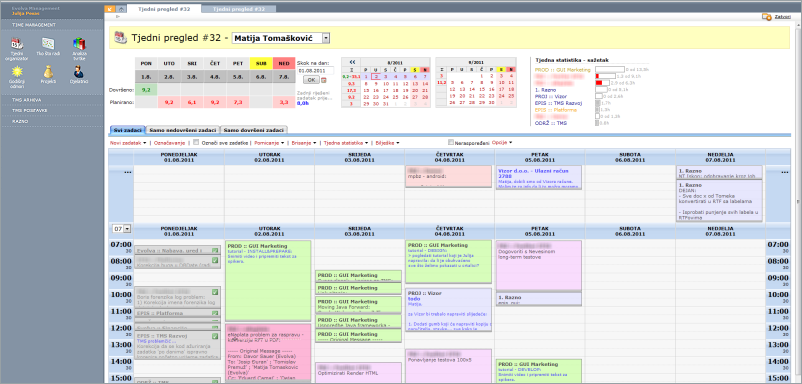Select the inactive second Tjedni pregled #32 tab
This screenshot has width=802, height=384.
click(x=238, y=9)
